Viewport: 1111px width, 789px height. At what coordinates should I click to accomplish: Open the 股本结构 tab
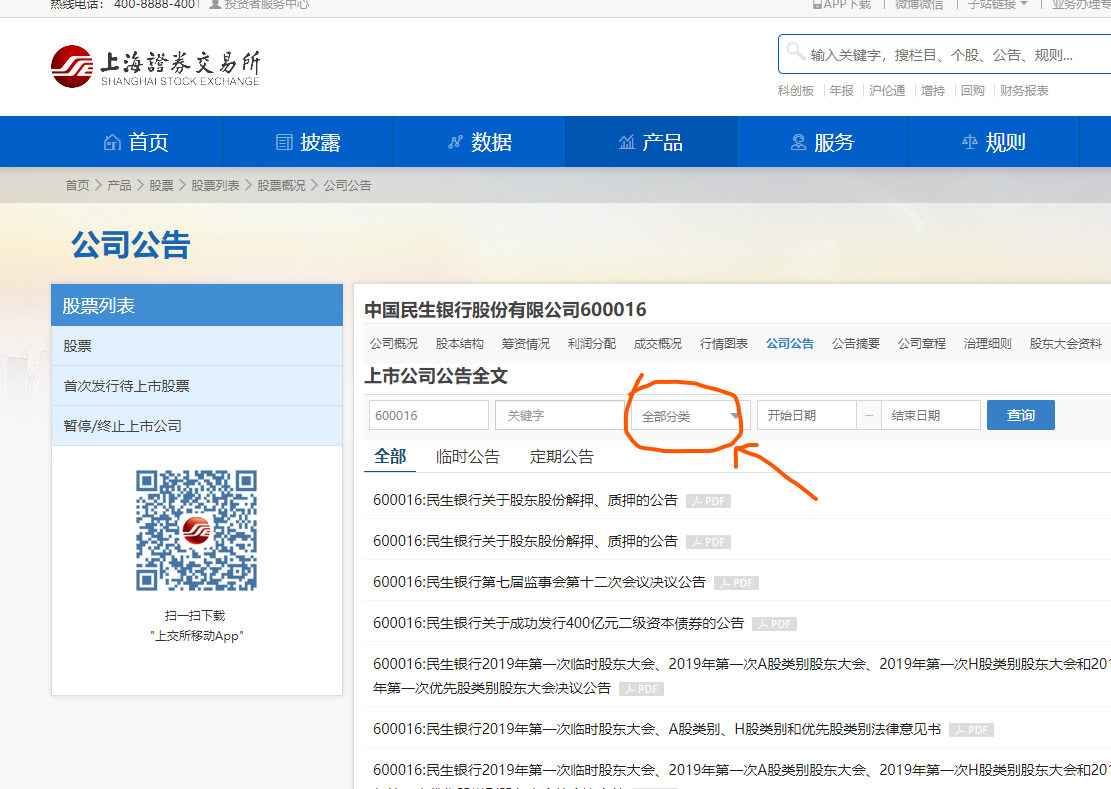(x=460, y=344)
